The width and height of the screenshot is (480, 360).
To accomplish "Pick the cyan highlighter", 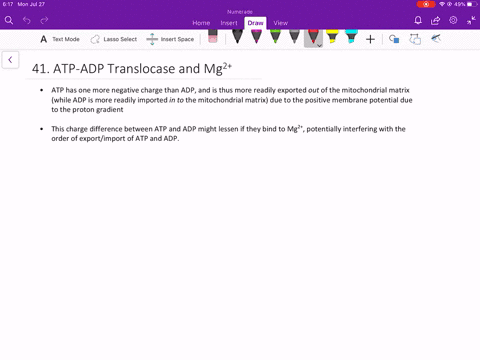I will (351, 37).
